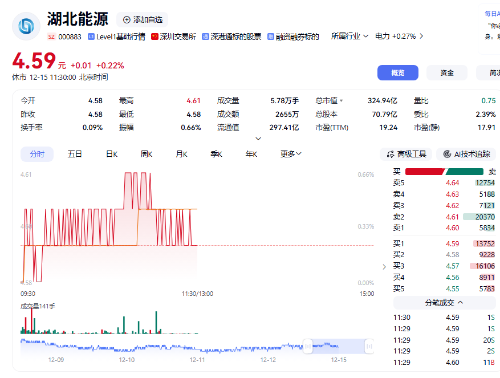
Task: Toggle 总市值 dropdown arrow
Action: point(341,100)
